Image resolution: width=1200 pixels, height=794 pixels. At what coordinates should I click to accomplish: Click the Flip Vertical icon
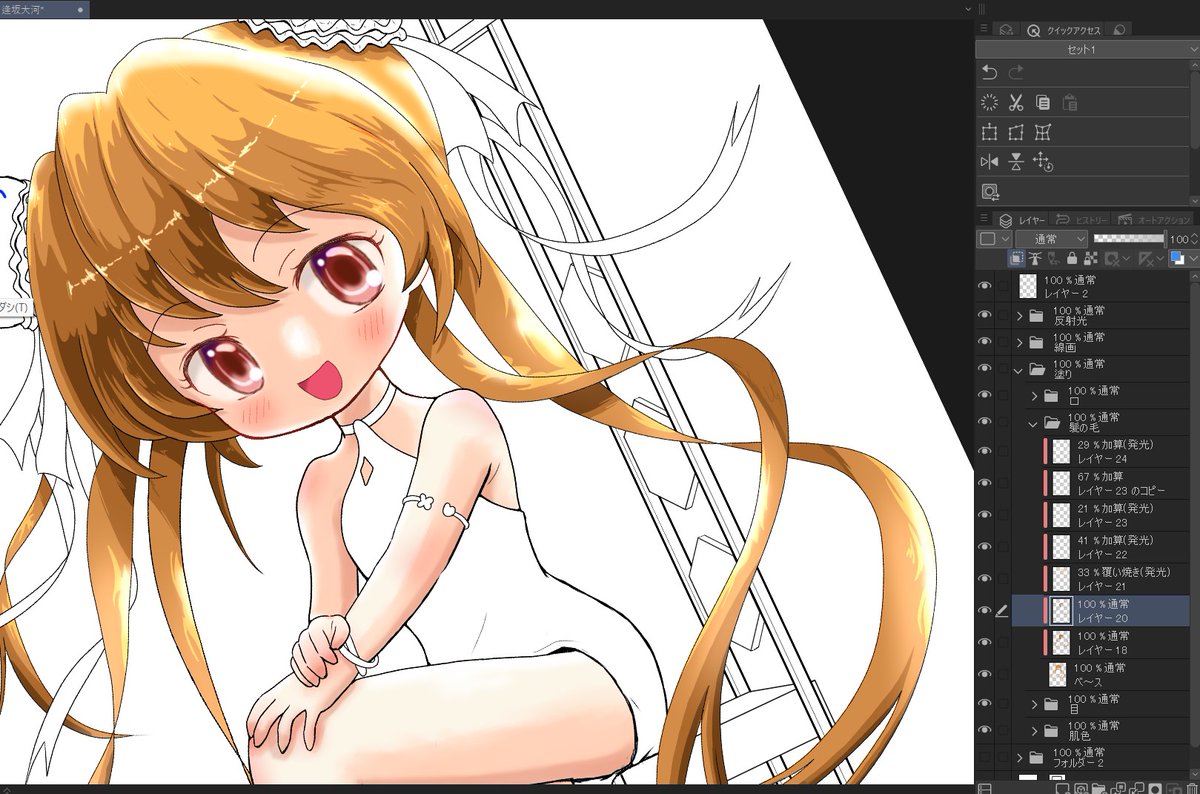click(1016, 161)
